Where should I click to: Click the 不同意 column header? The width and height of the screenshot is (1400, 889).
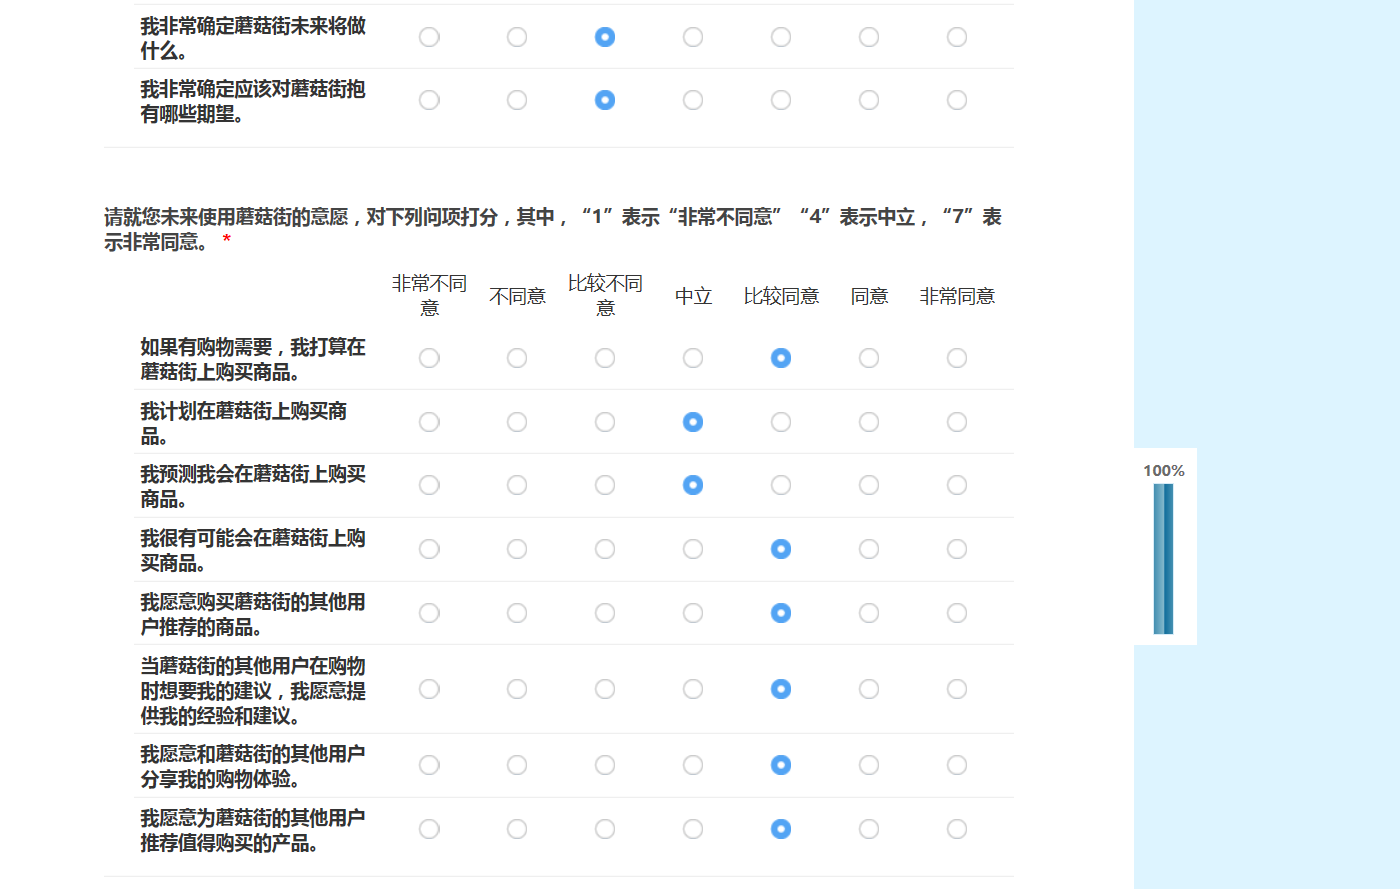click(x=517, y=296)
